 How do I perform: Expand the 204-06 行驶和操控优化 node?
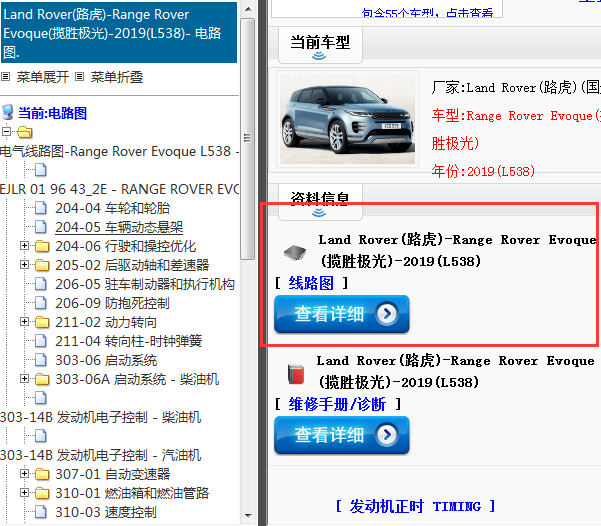tap(25, 245)
